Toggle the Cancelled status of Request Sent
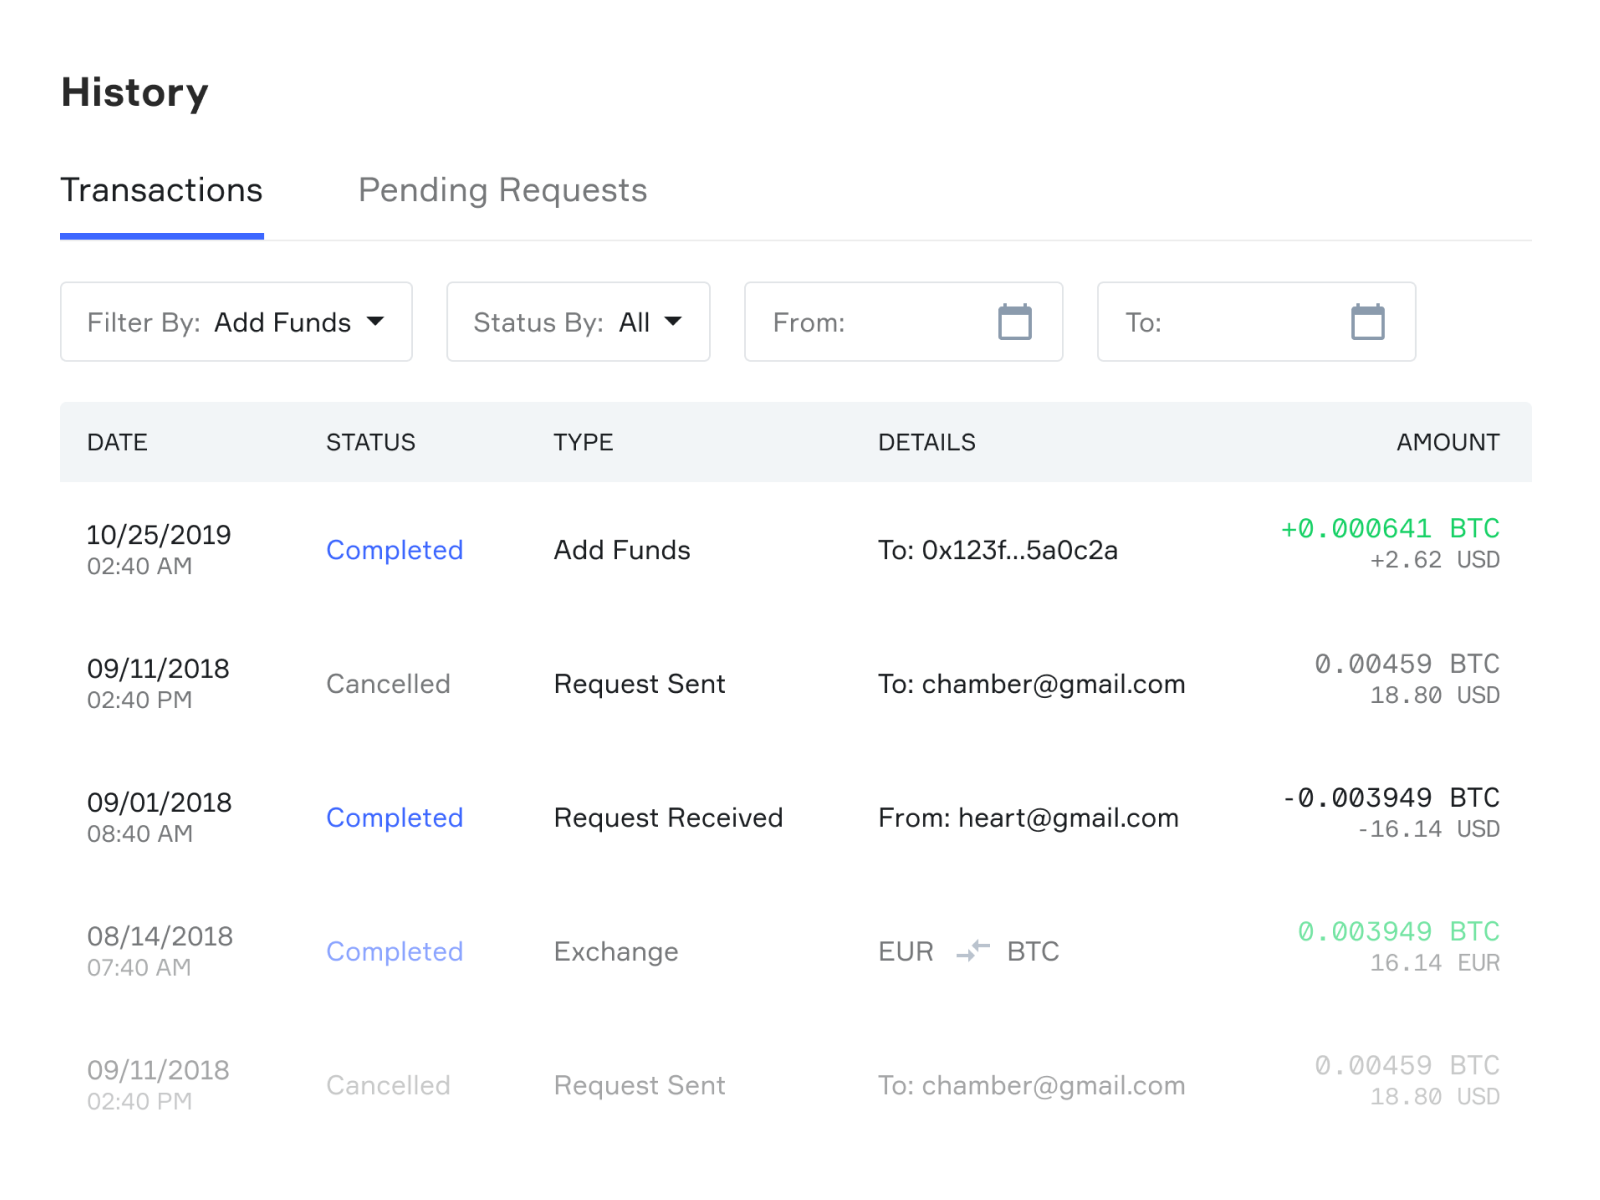The height and width of the screenshot is (1200, 1600). tap(388, 684)
